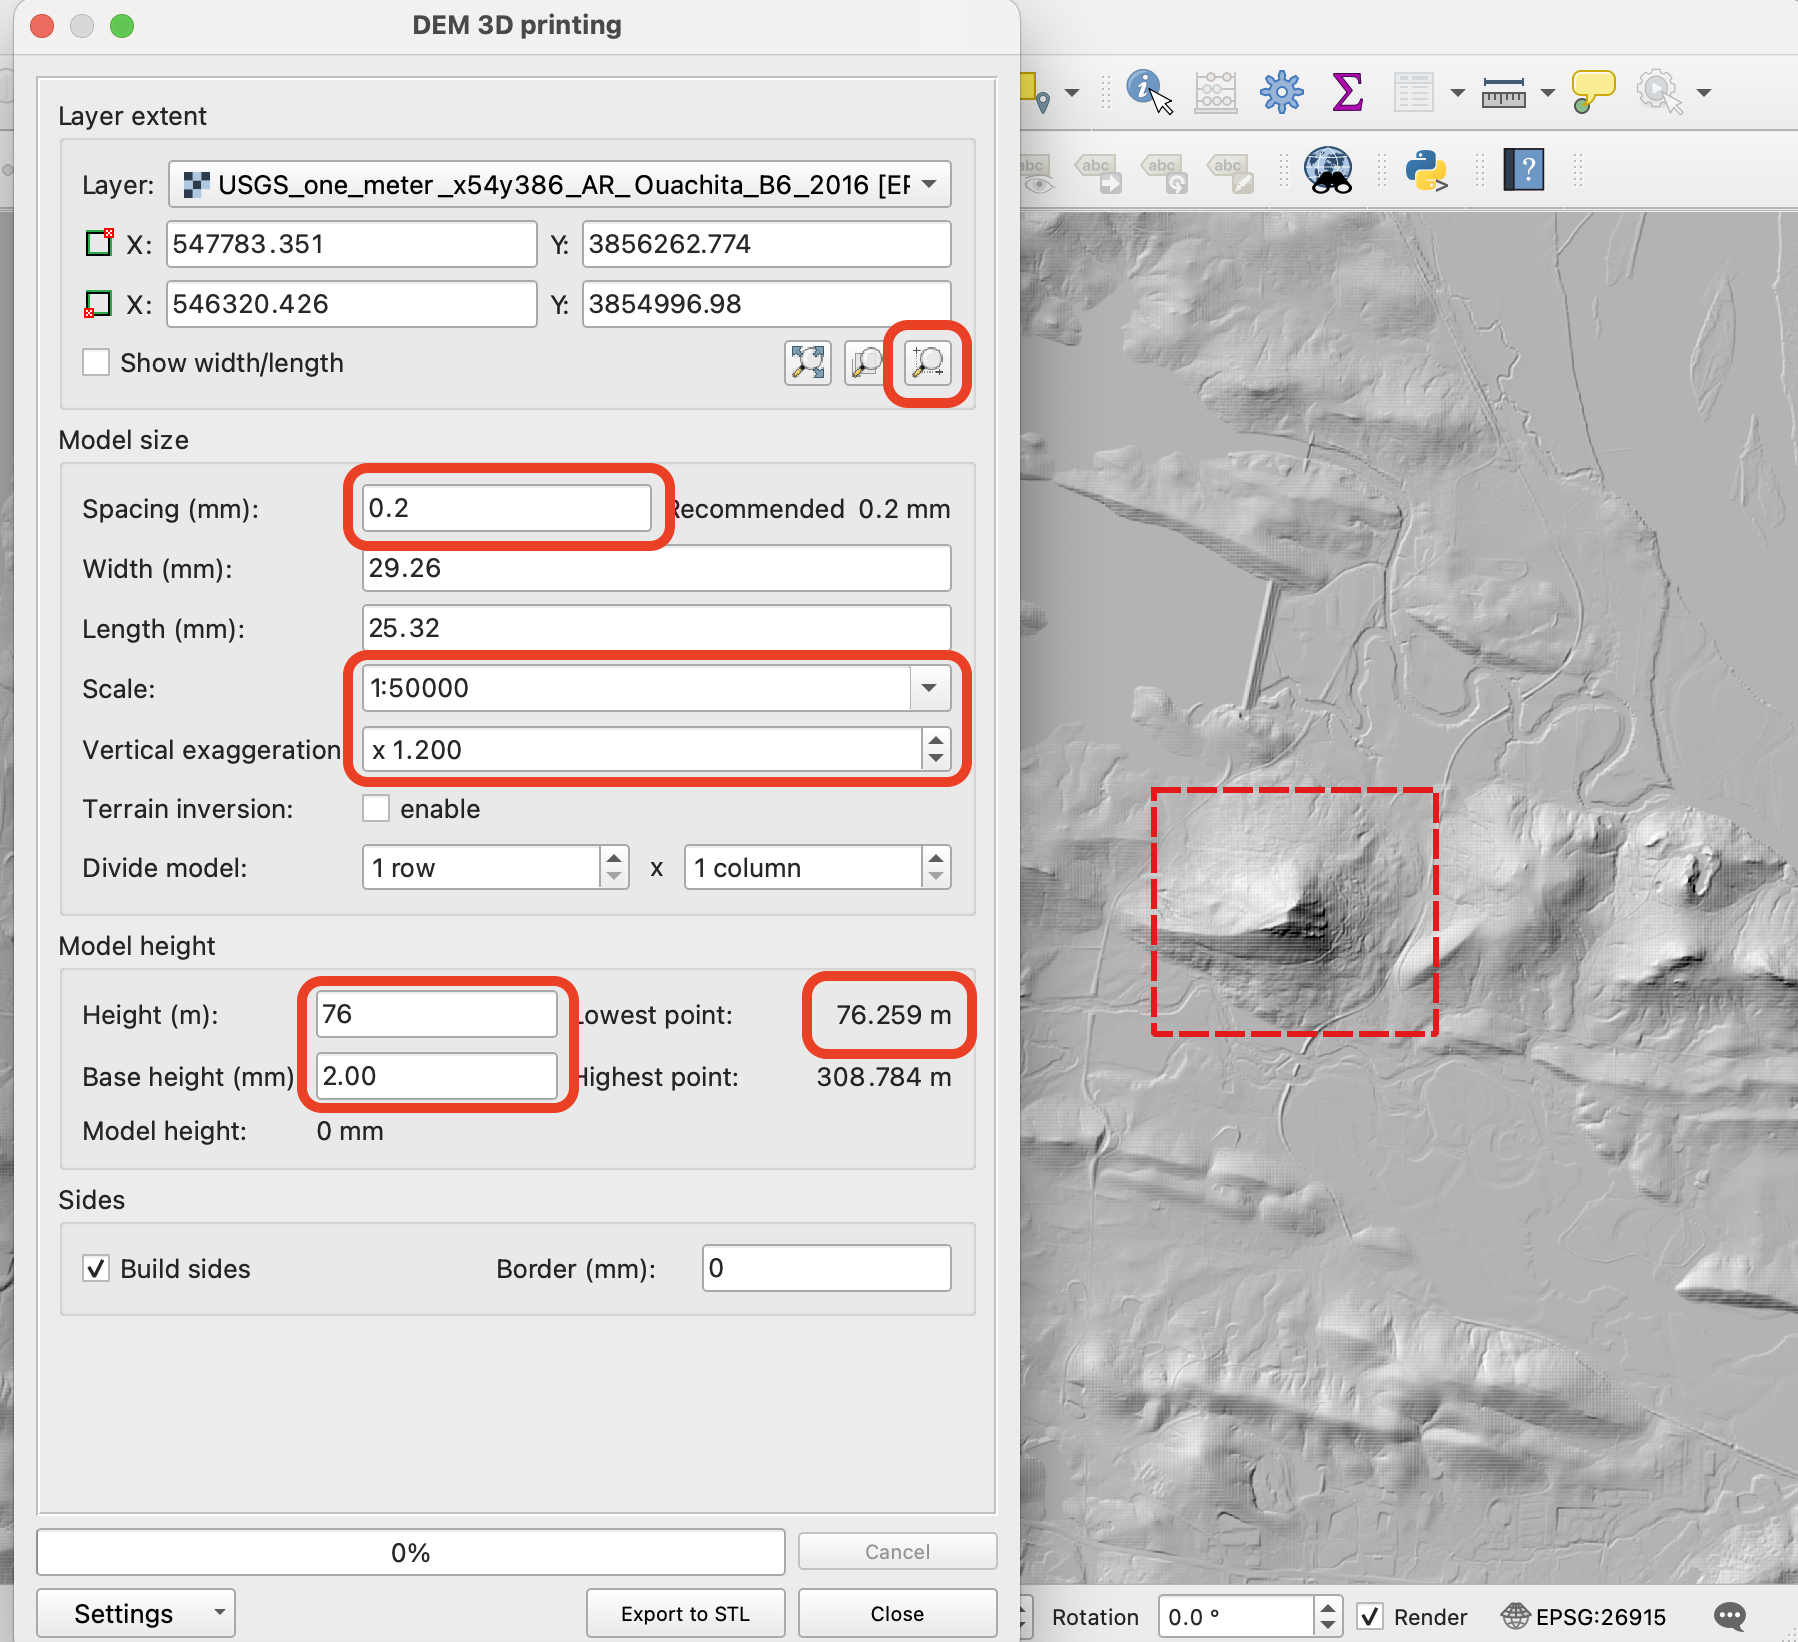
Task: Click the 'Recommended 0.2 mm' text
Action: click(810, 509)
